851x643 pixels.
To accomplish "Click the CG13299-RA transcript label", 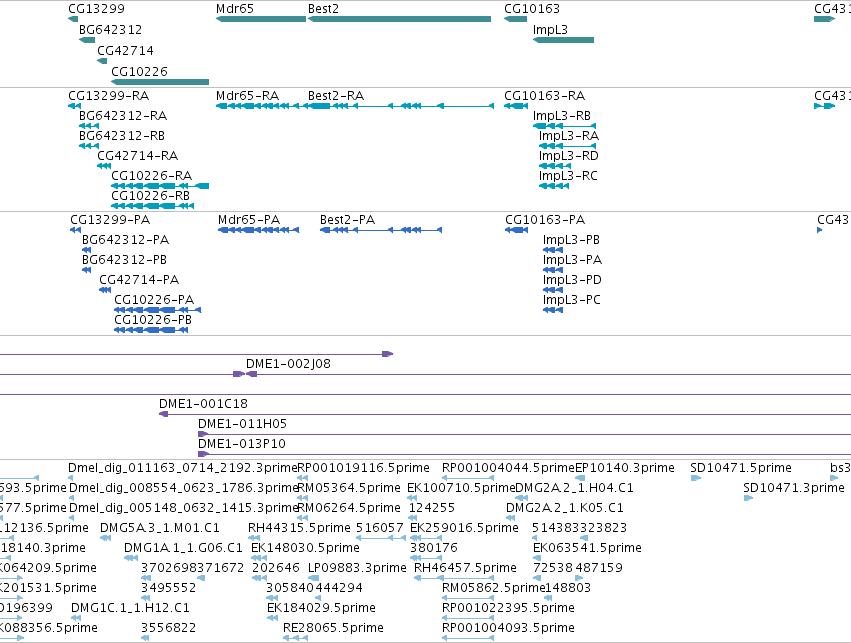I will pos(109,96).
